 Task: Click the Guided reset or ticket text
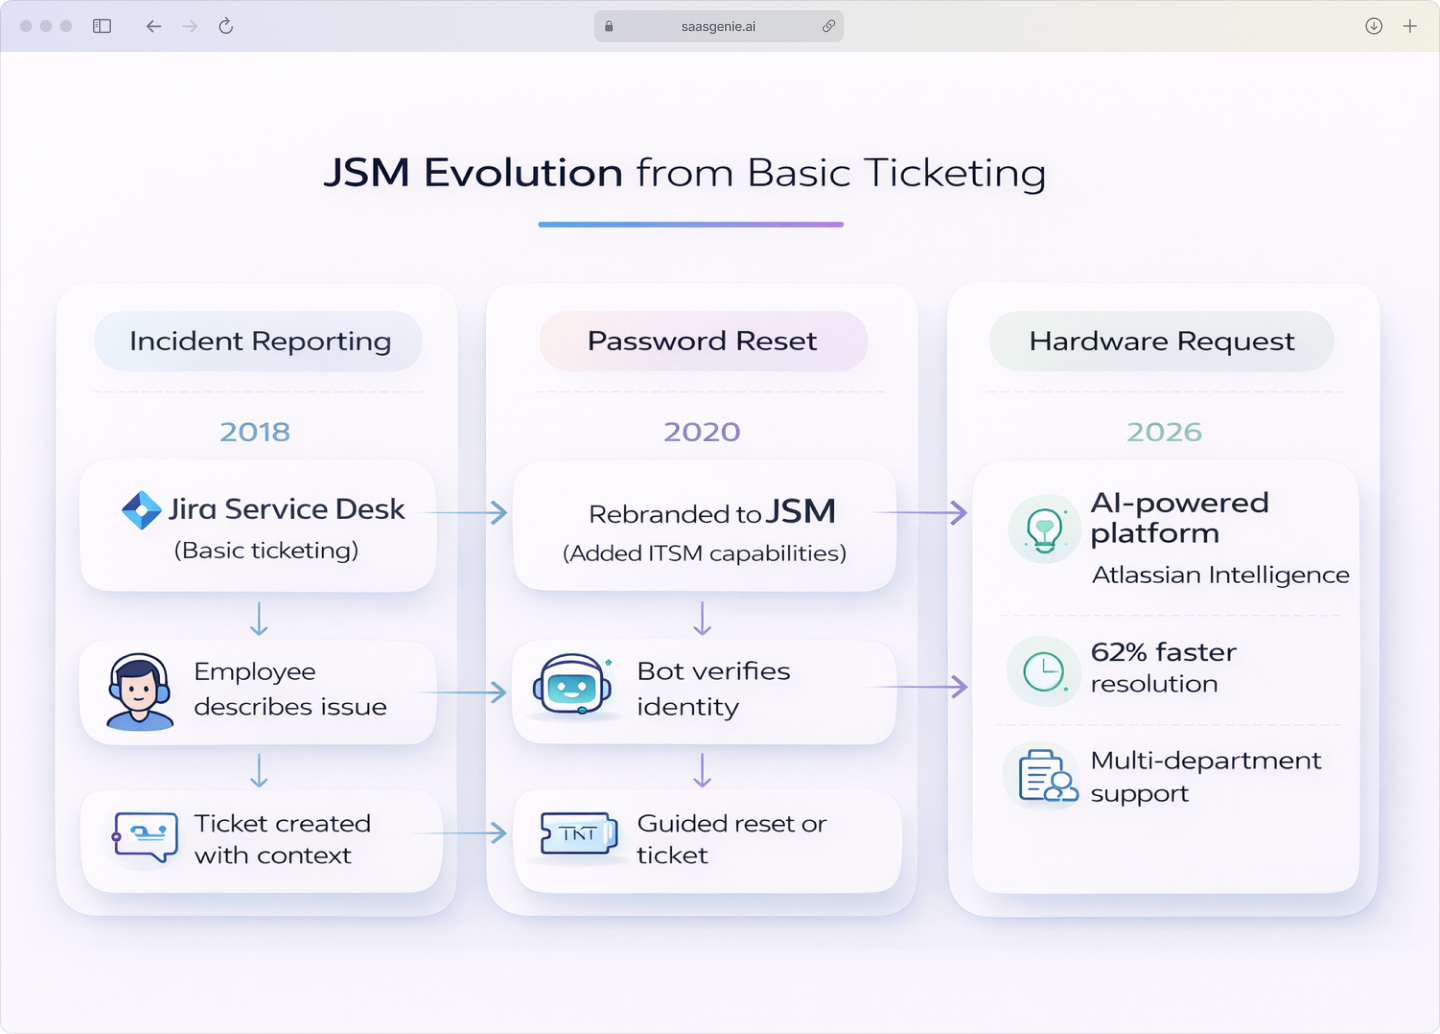pos(732,839)
